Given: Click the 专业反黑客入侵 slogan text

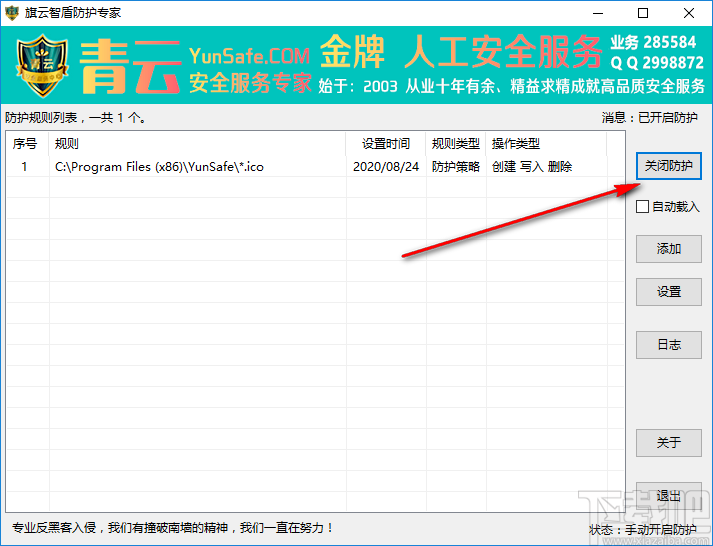Looking at the screenshot, I should click(x=173, y=528).
